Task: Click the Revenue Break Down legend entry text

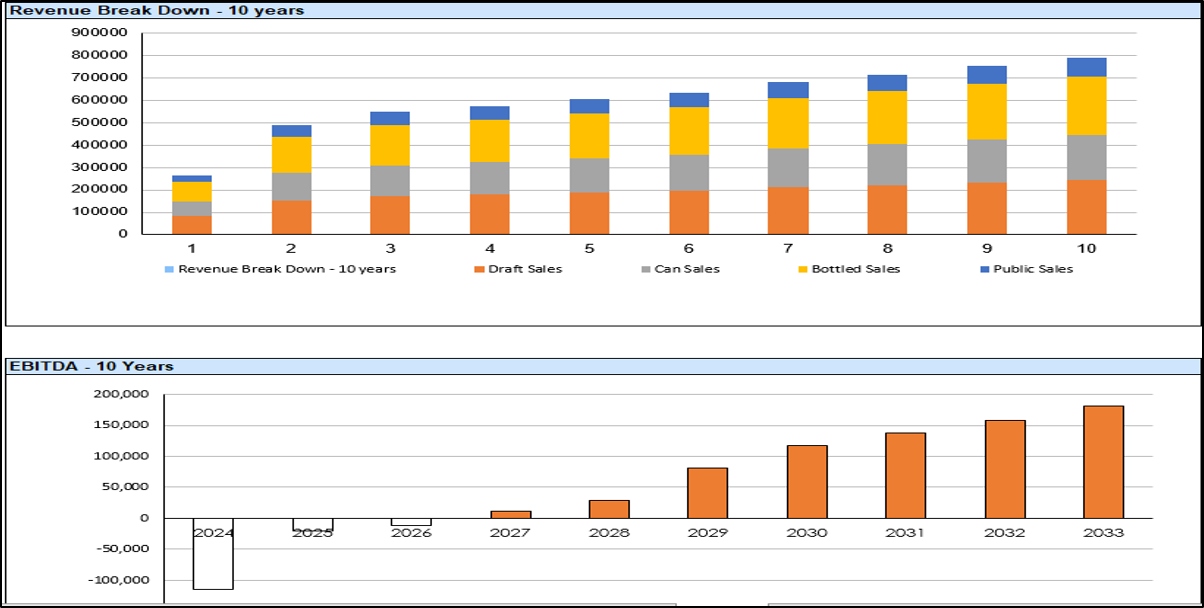Action: click(x=286, y=269)
